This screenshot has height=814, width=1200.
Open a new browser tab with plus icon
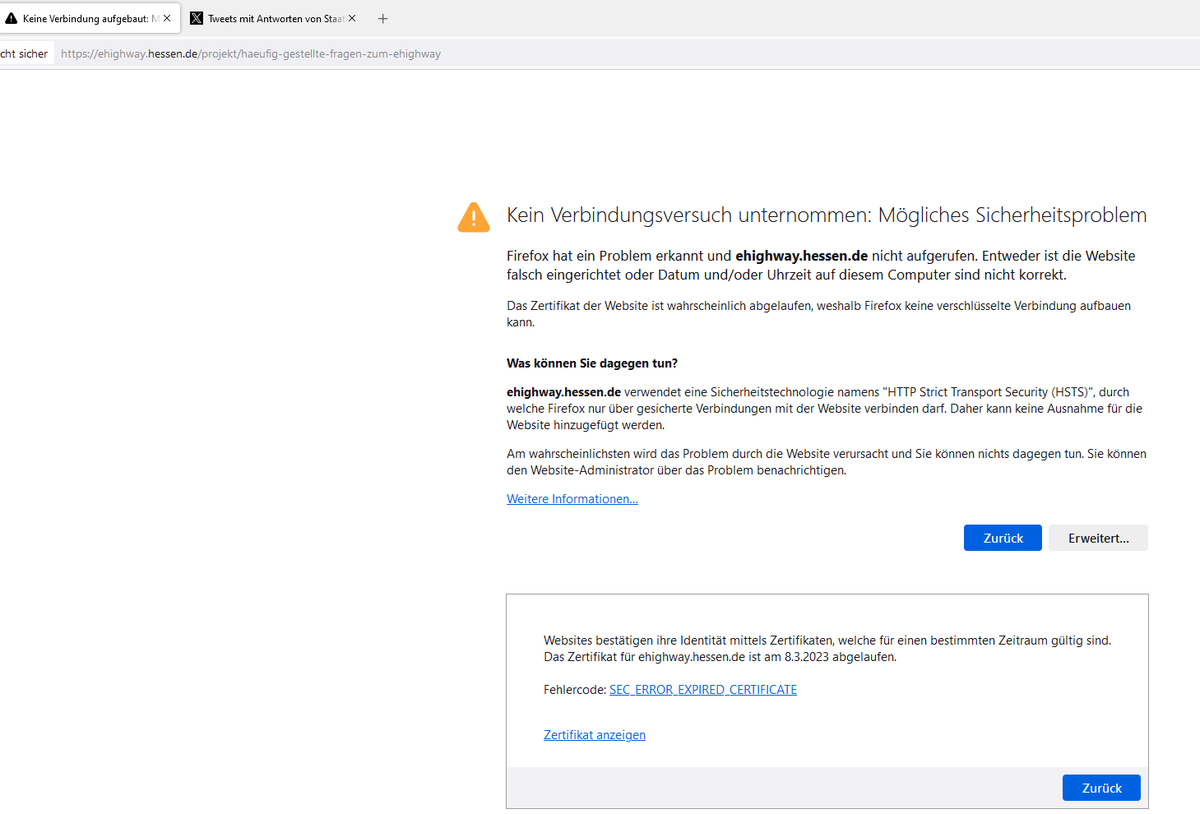383,18
